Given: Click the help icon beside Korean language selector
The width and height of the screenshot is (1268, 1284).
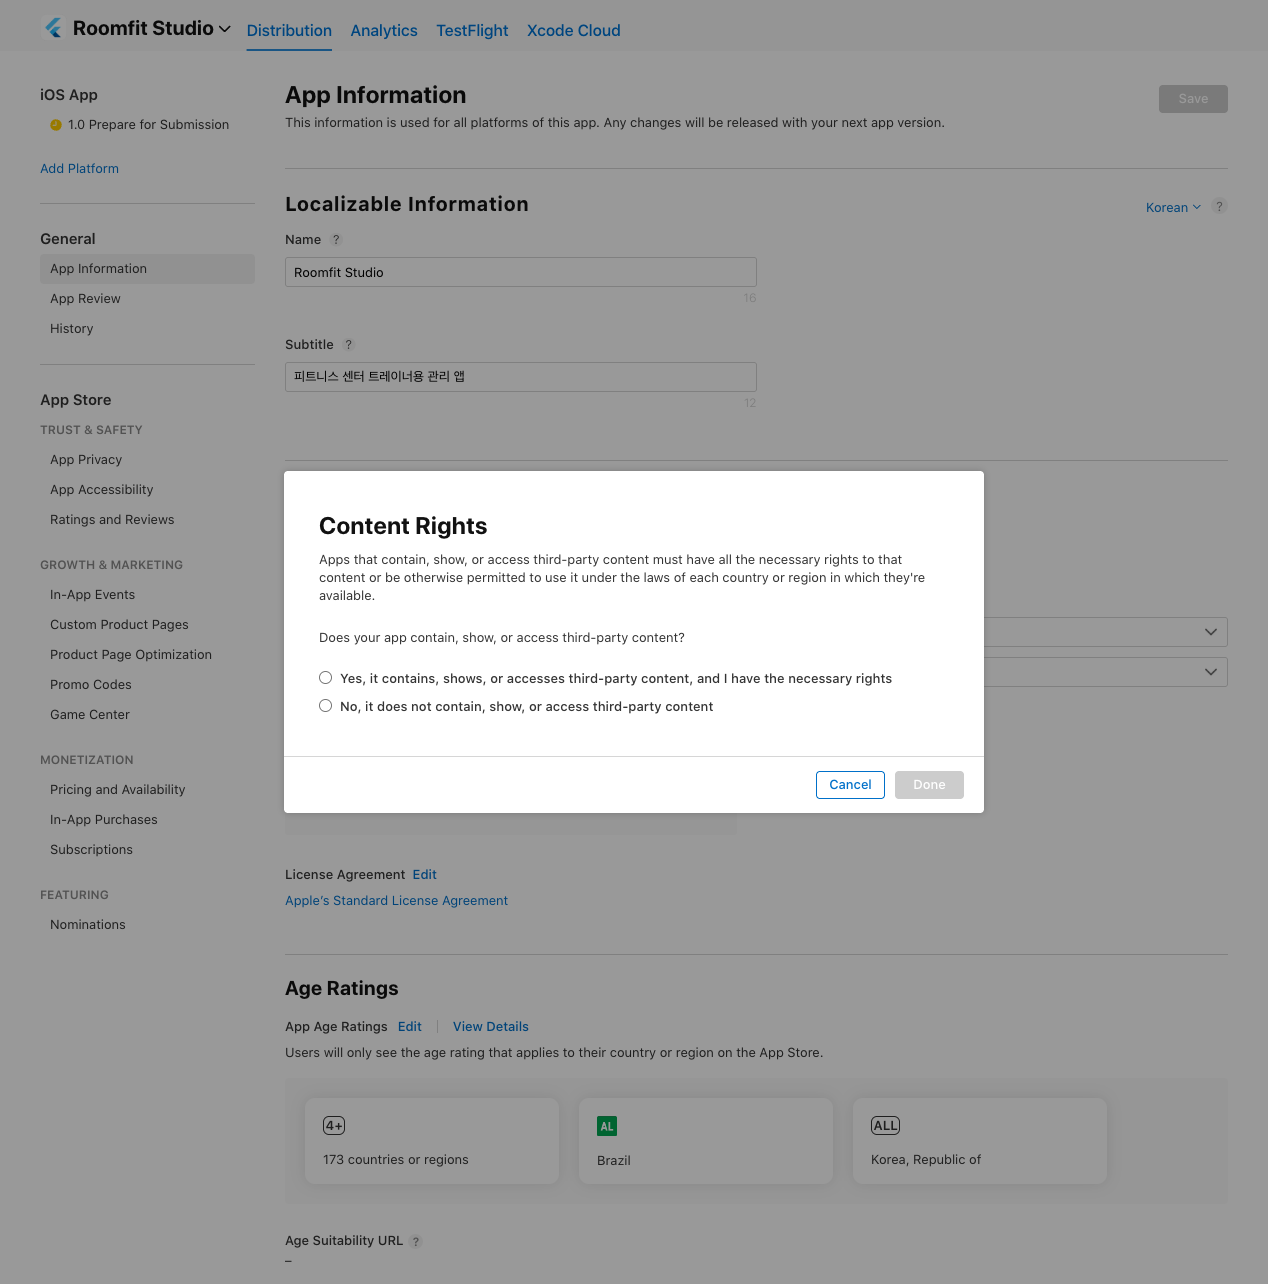Looking at the screenshot, I should (1219, 207).
